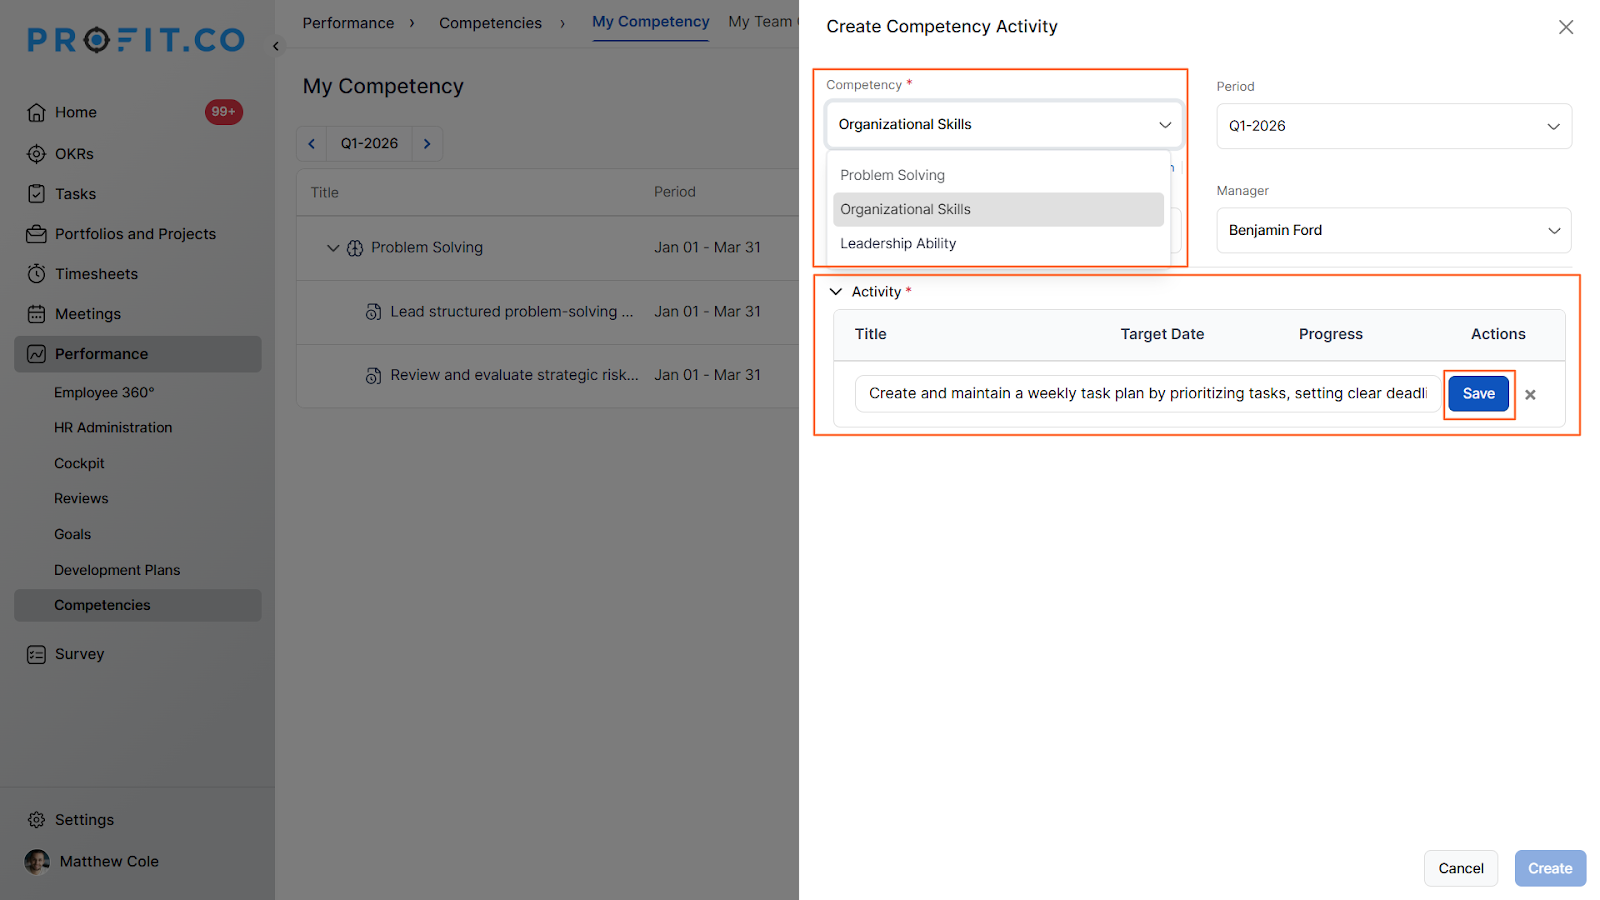This screenshot has height=900, width=1600.
Task: Open the Period Q1-2026 dropdown
Action: pos(1393,126)
